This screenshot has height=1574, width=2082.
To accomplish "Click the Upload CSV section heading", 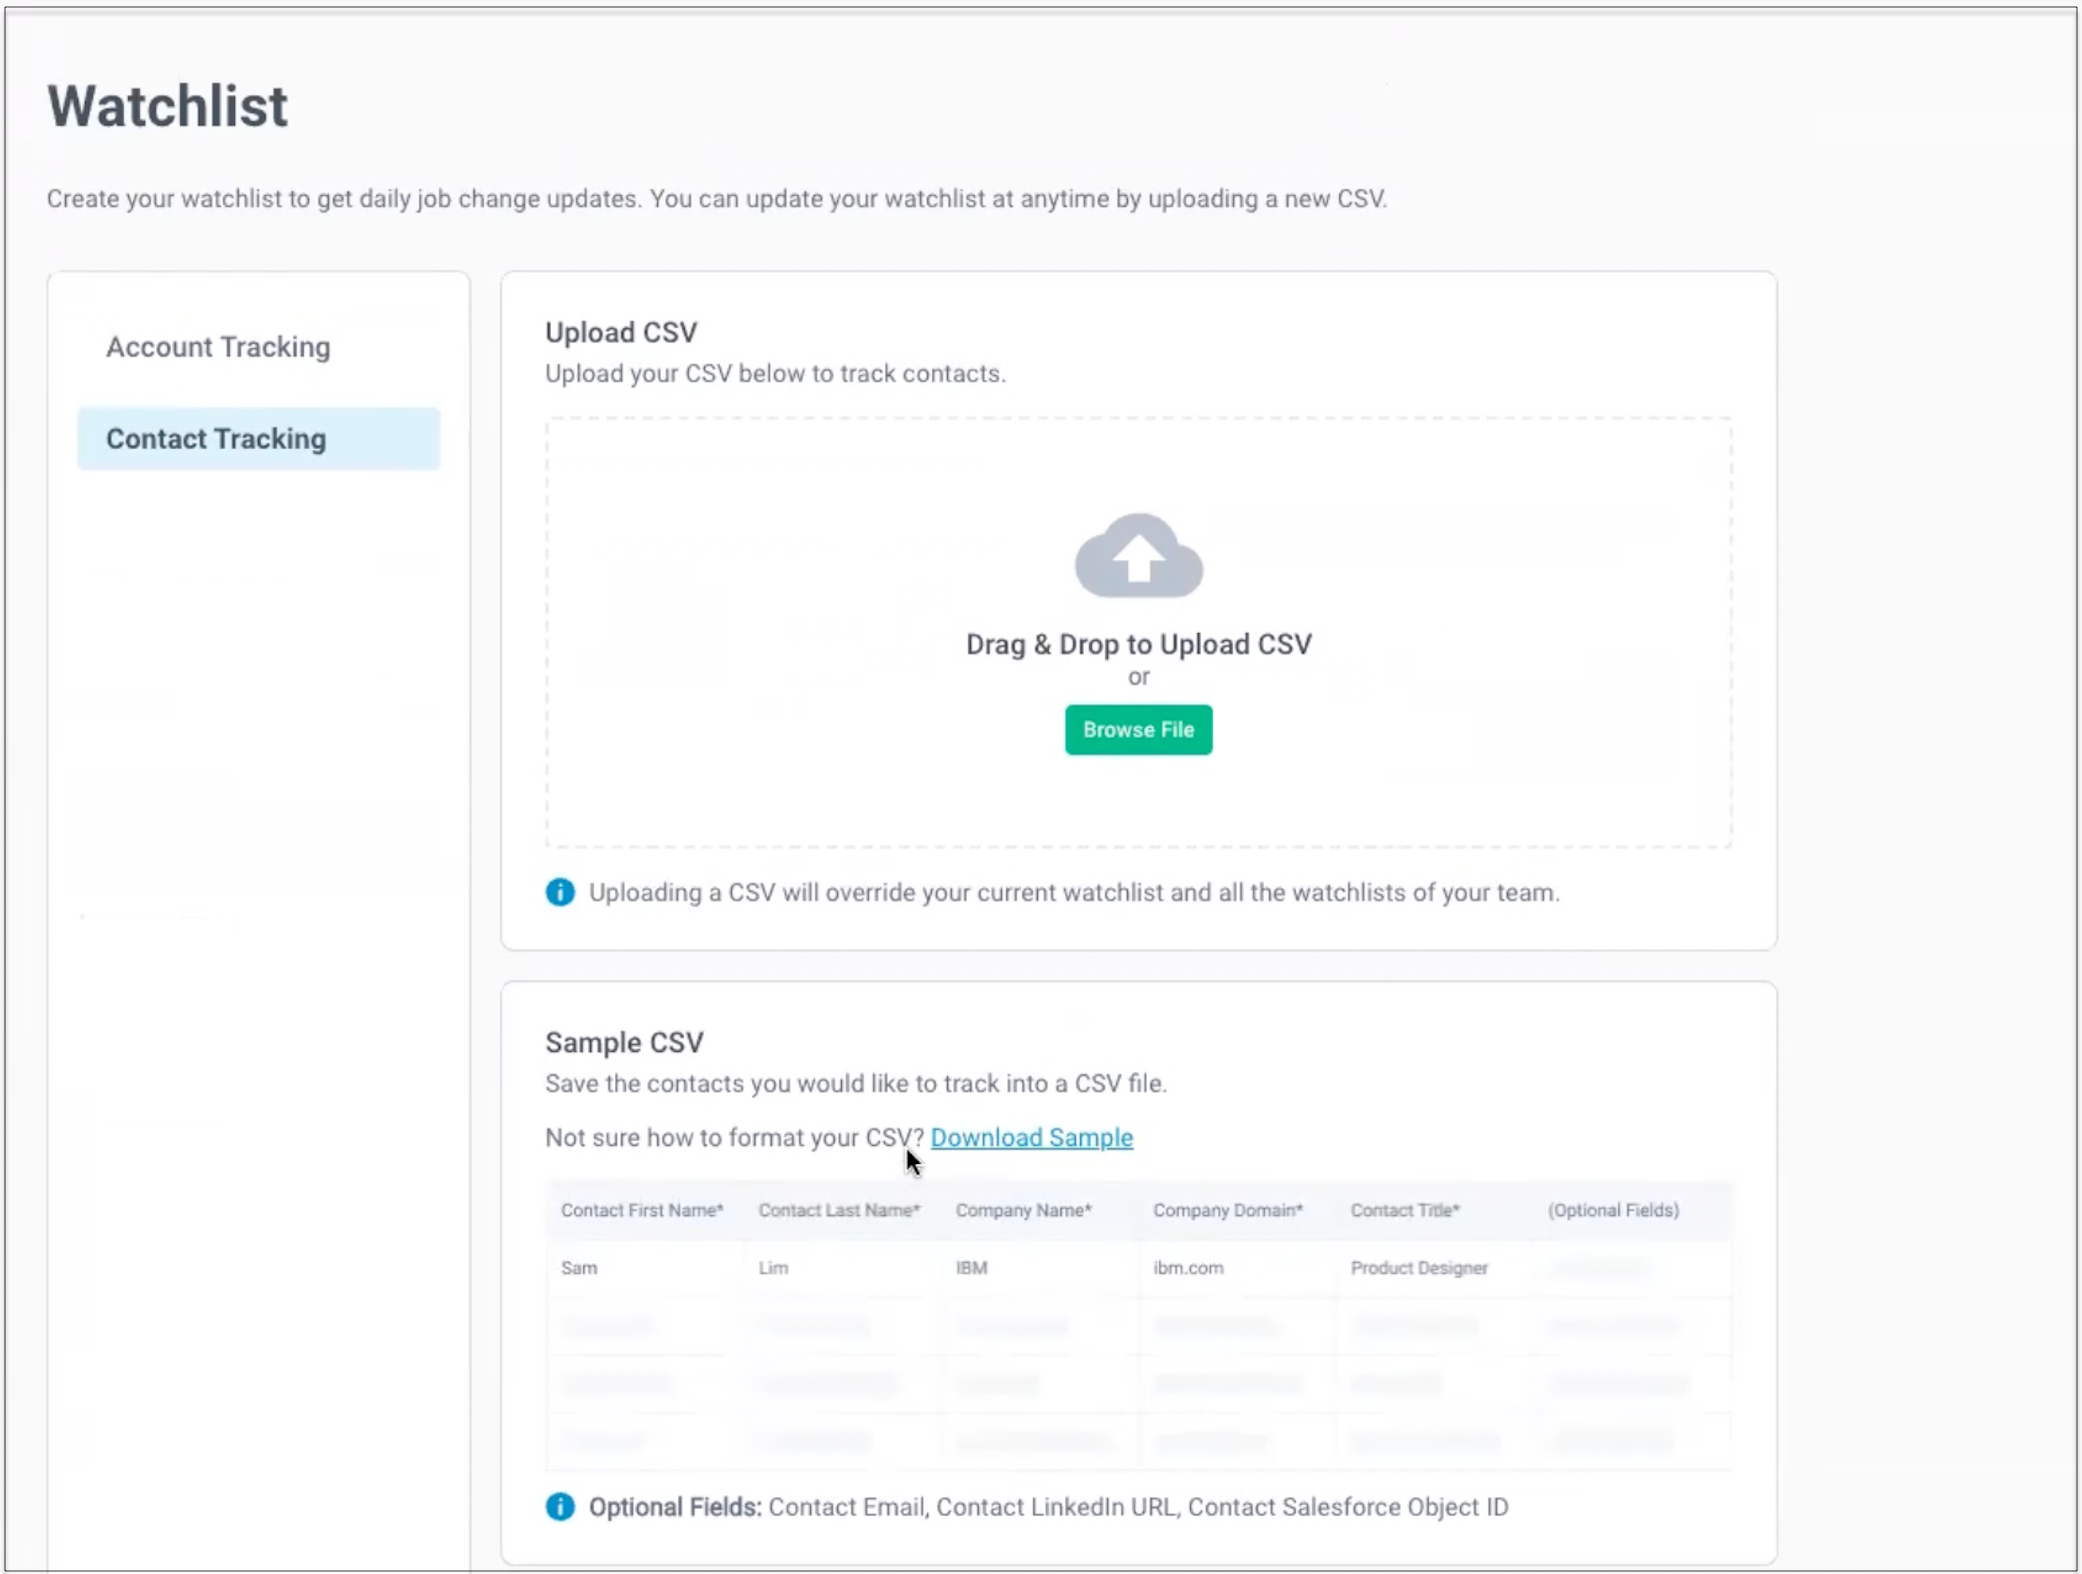I will coord(620,332).
